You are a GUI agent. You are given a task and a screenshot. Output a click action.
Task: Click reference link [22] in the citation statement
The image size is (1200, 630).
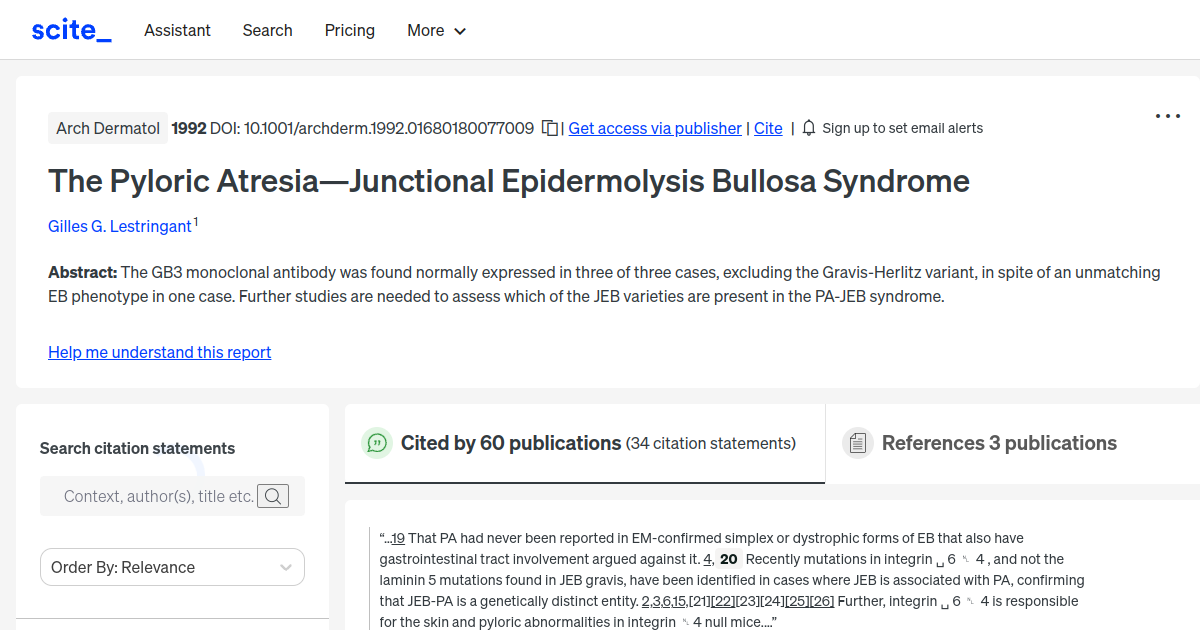[723, 600]
